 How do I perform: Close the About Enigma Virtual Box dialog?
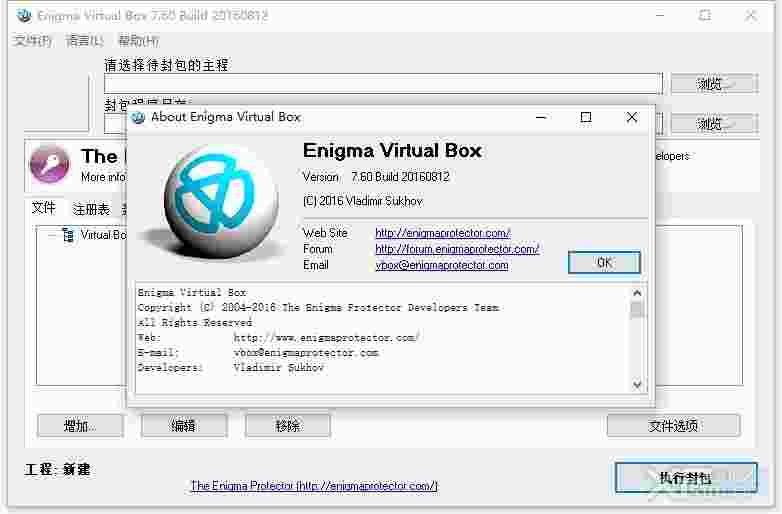[x=631, y=117]
